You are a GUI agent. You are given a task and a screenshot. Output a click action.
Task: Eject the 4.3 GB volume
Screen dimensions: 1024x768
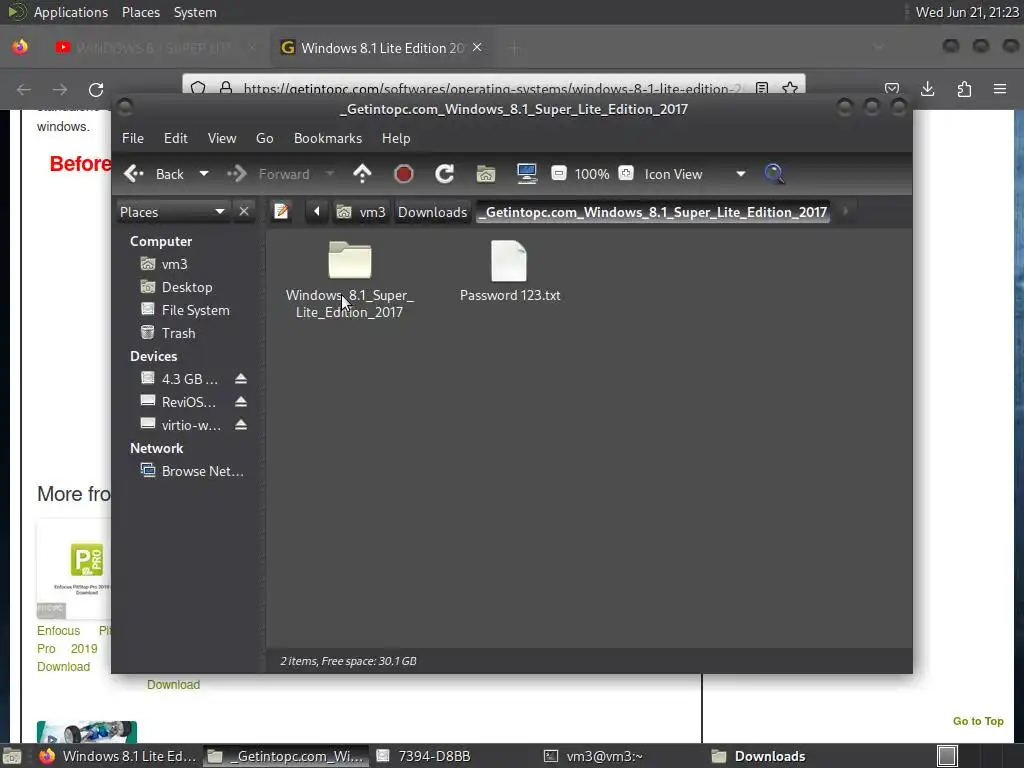click(x=240, y=379)
